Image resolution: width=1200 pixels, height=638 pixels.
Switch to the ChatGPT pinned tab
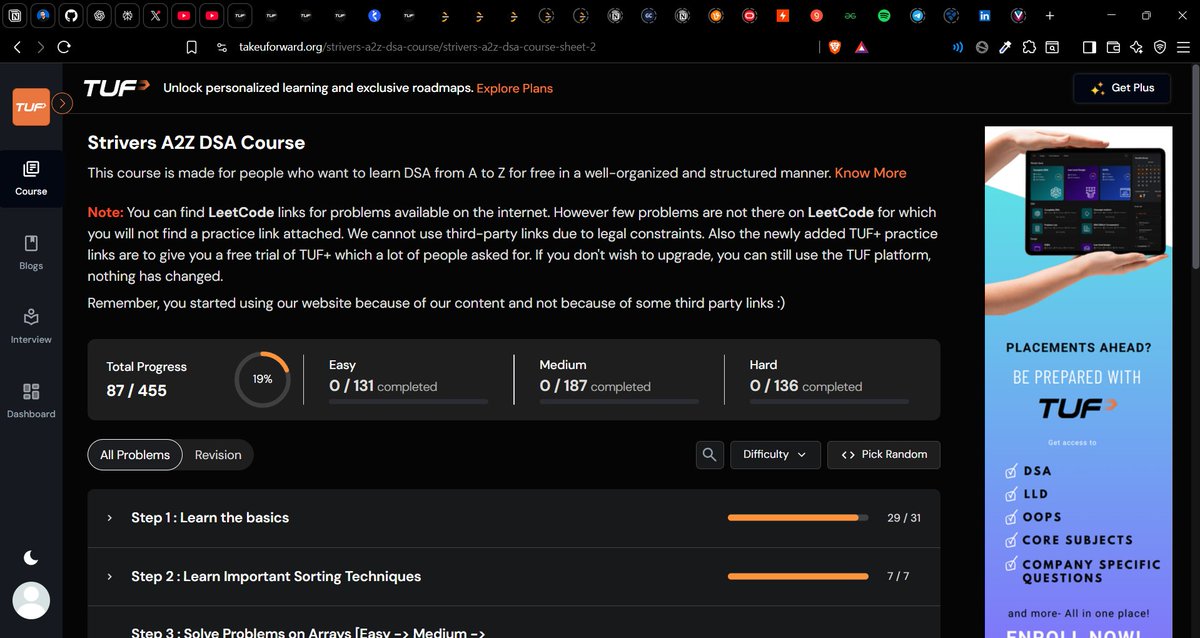[x=99, y=16]
